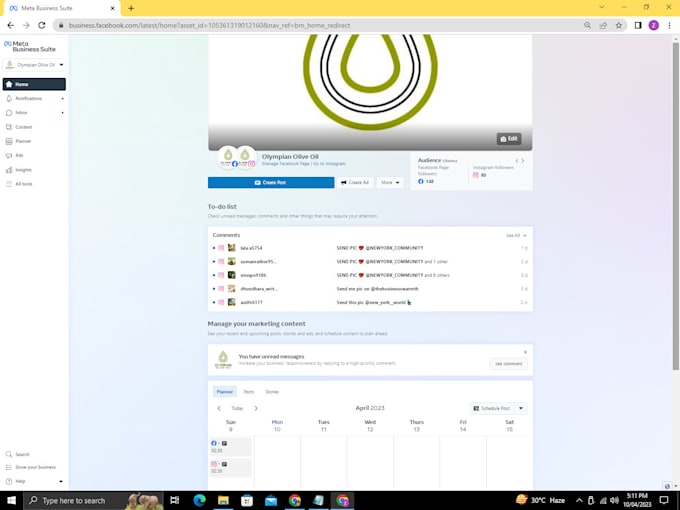Show previous Audience card with left arrow

pyautogui.click(x=517, y=161)
